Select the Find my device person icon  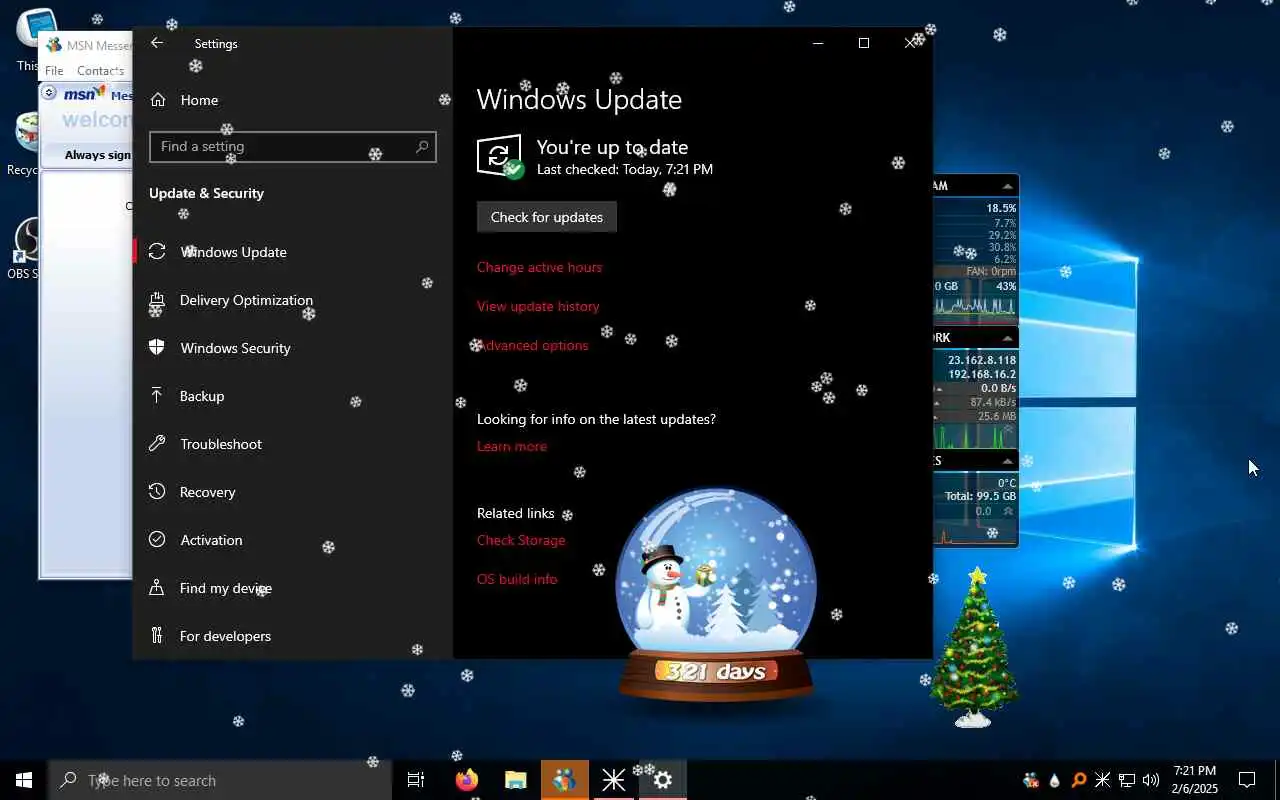tap(157, 588)
